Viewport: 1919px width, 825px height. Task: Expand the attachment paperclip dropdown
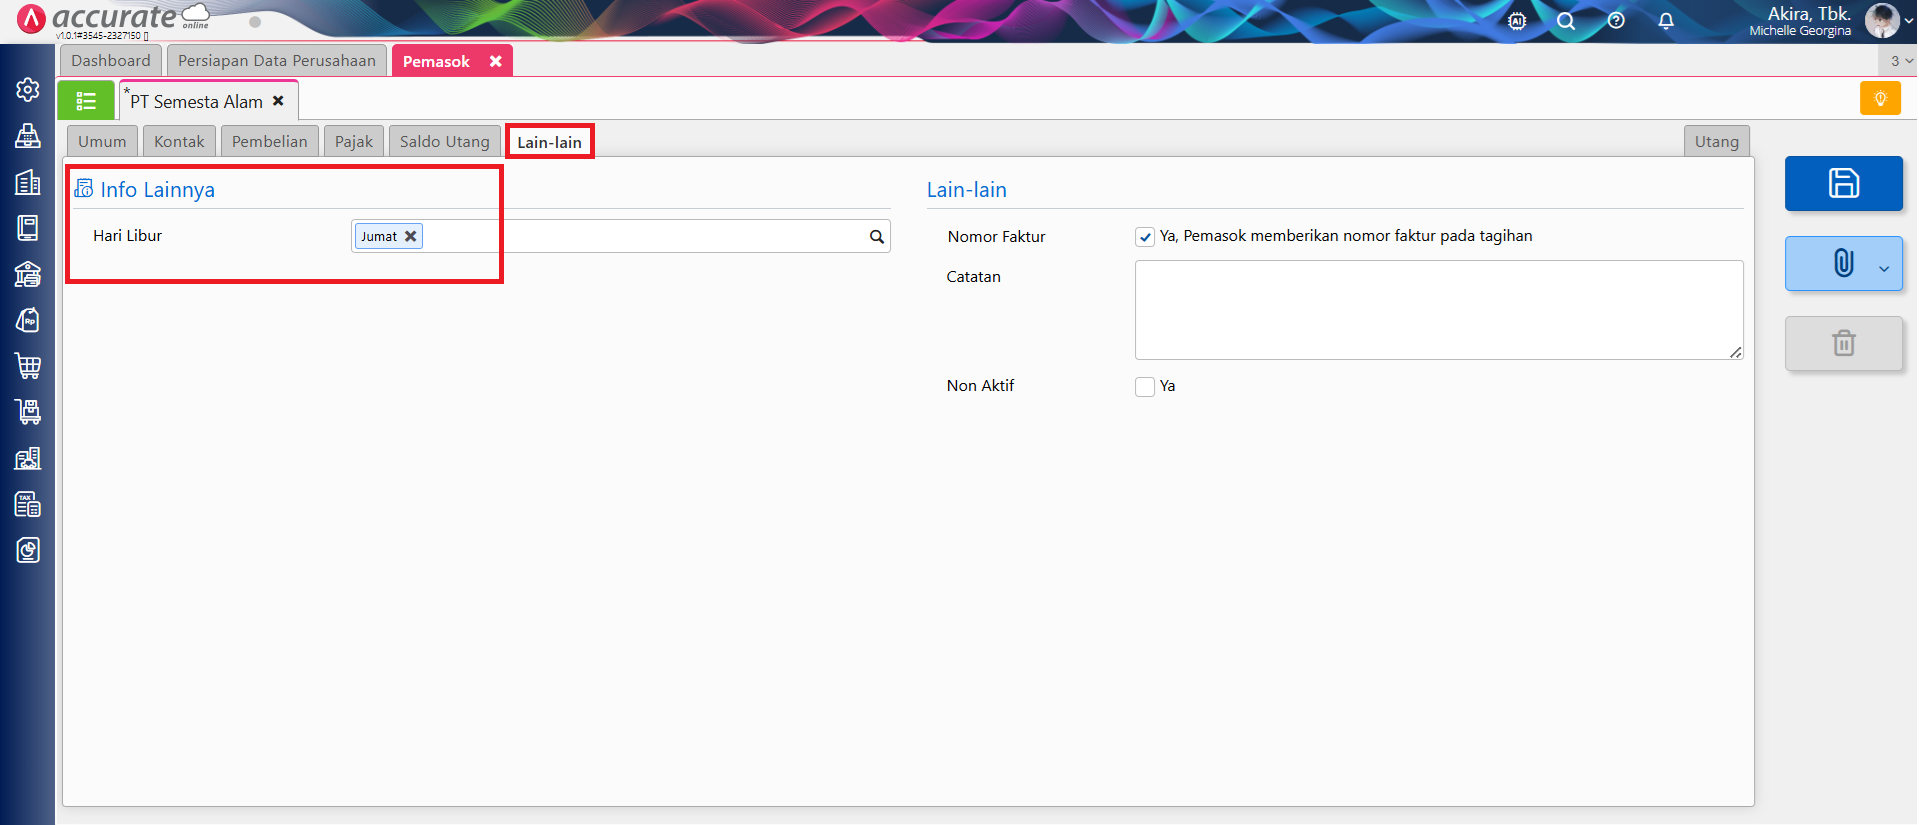(x=1884, y=268)
